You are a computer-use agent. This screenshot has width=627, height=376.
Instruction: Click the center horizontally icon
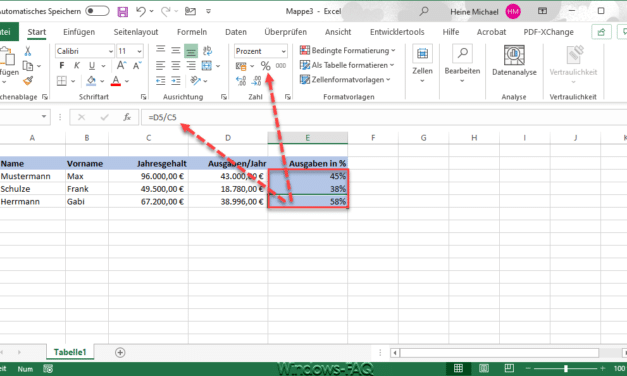pyautogui.click(x=176, y=66)
